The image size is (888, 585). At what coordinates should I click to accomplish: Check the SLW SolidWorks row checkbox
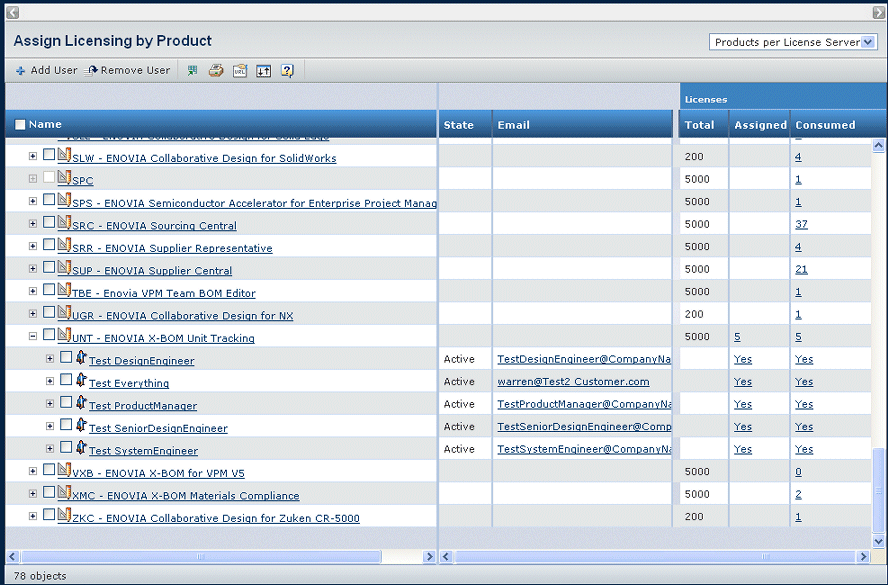[x=49, y=154]
